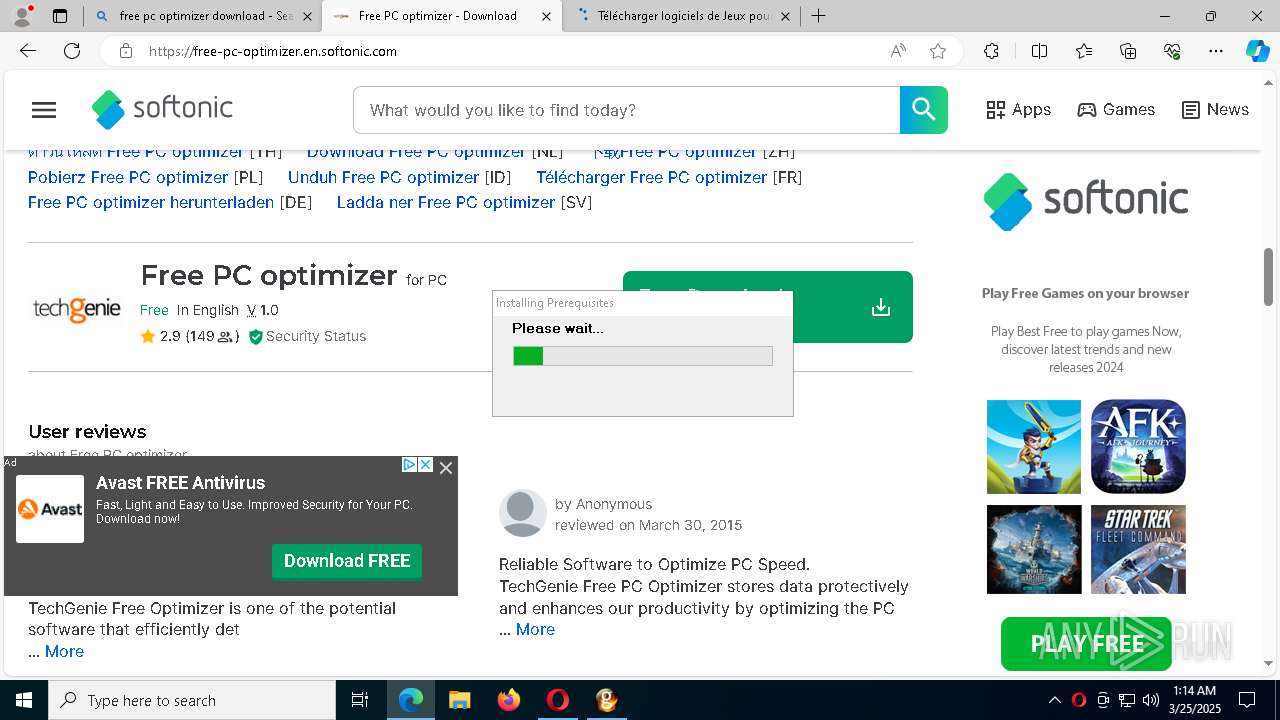The image size is (1280, 720).
Task: Add this page to favorites
Action: pyautogui.click(x=938, y=51)
